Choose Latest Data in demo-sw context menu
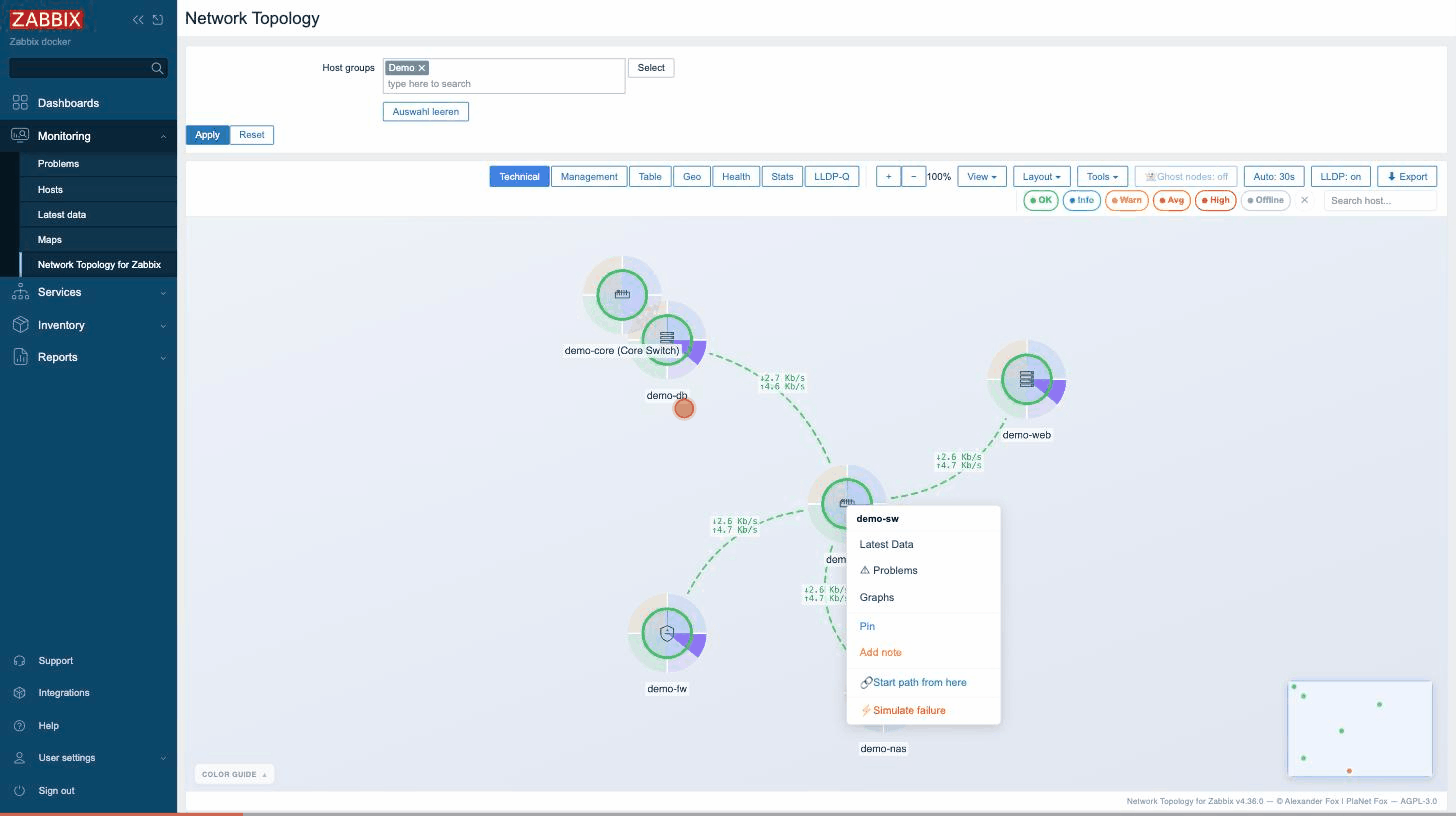Screen dimensions: 1456x816 coord(923,545)
